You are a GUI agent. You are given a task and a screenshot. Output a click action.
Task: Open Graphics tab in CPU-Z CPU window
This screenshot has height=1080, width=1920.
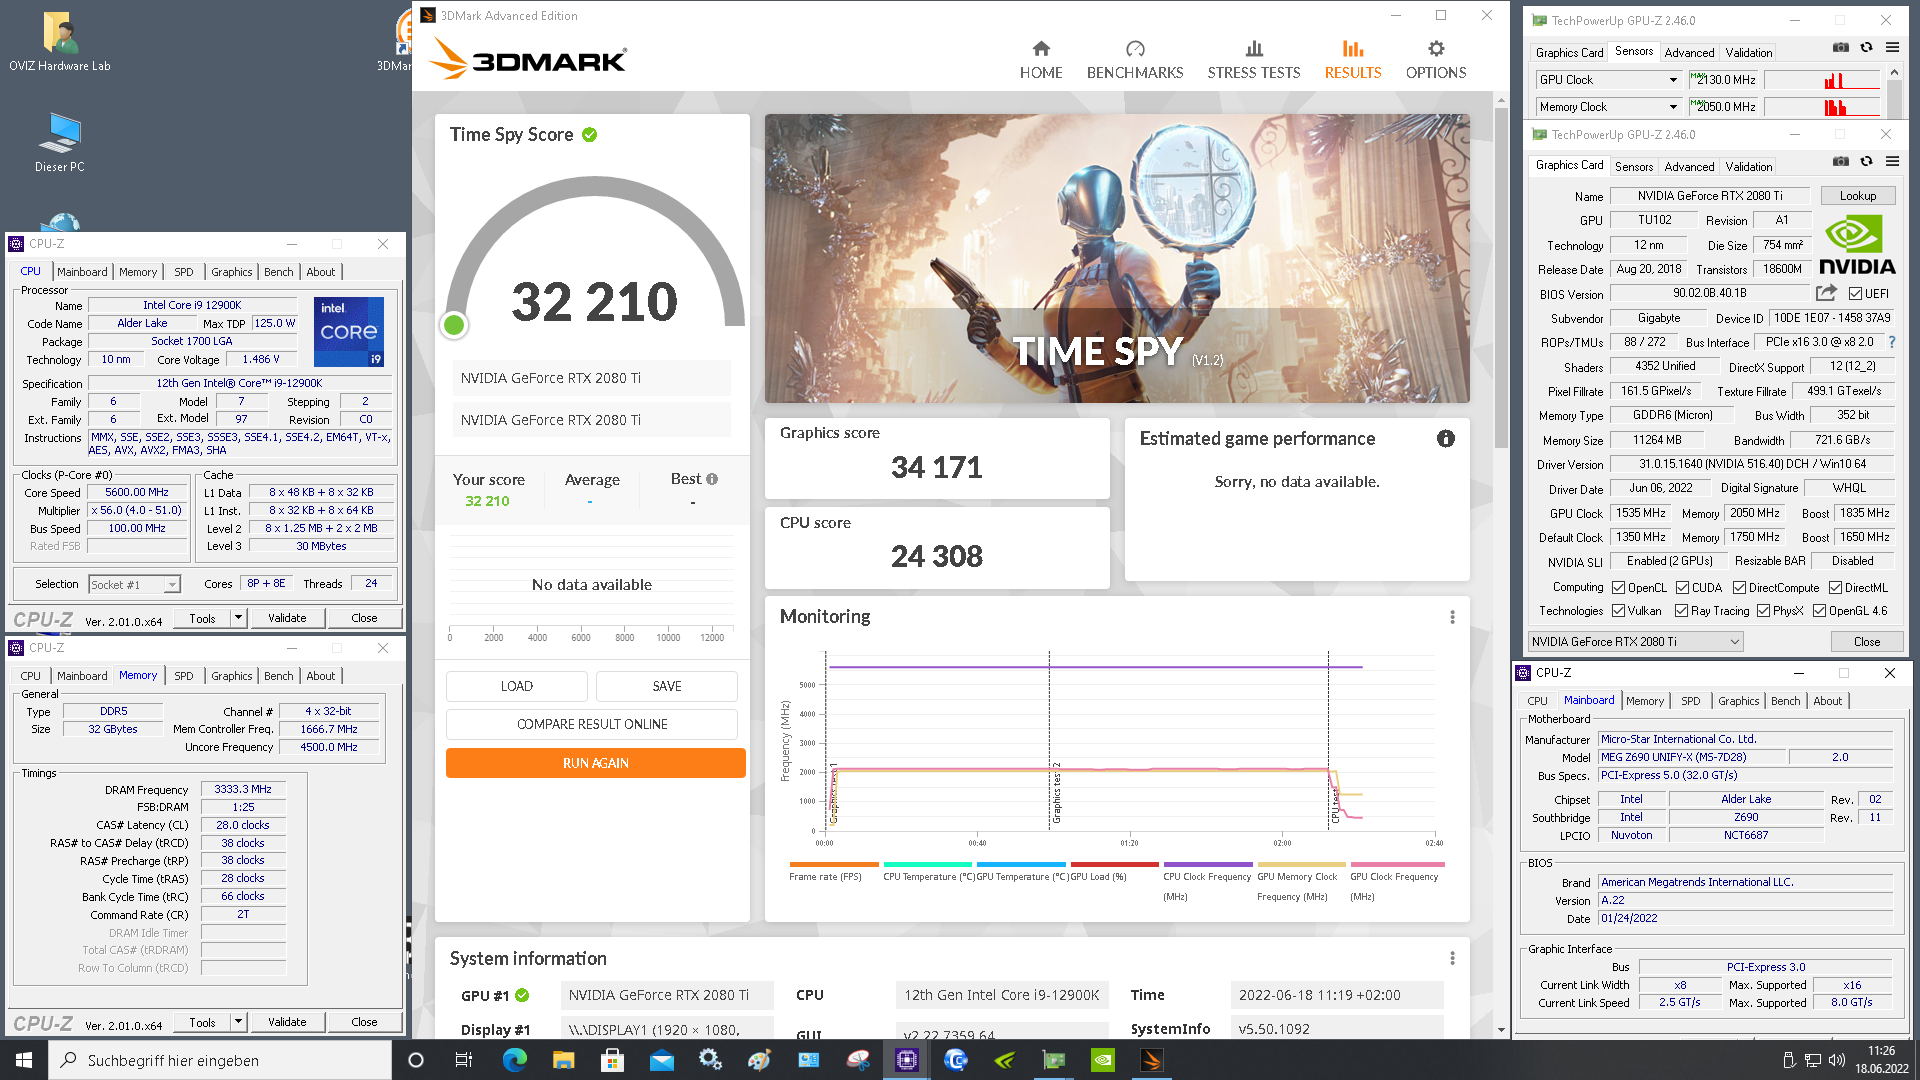[x=231, y=272]
